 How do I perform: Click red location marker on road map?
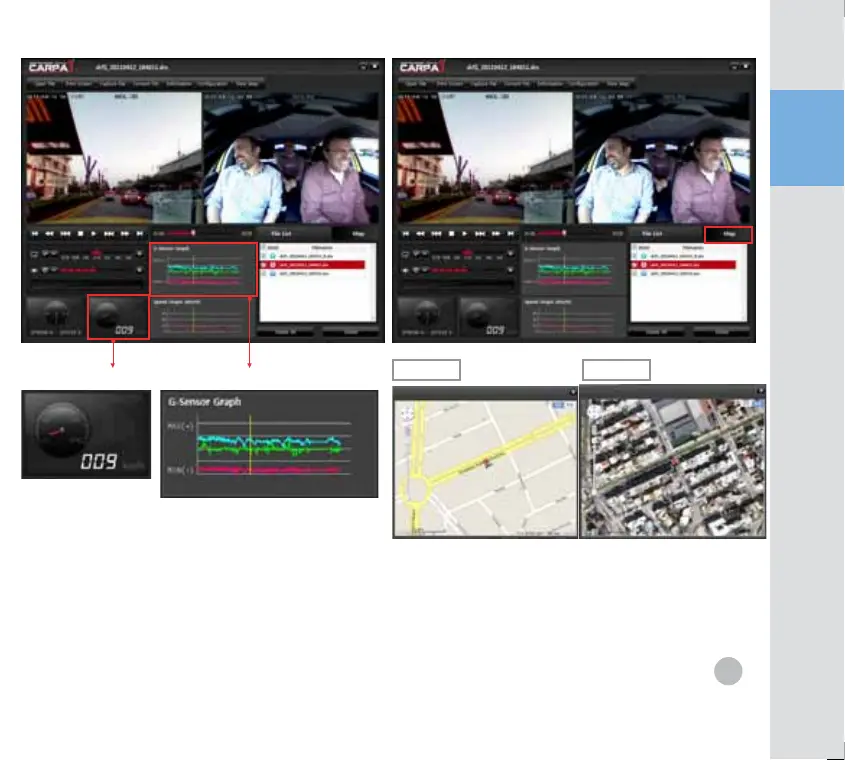point(488,463)
